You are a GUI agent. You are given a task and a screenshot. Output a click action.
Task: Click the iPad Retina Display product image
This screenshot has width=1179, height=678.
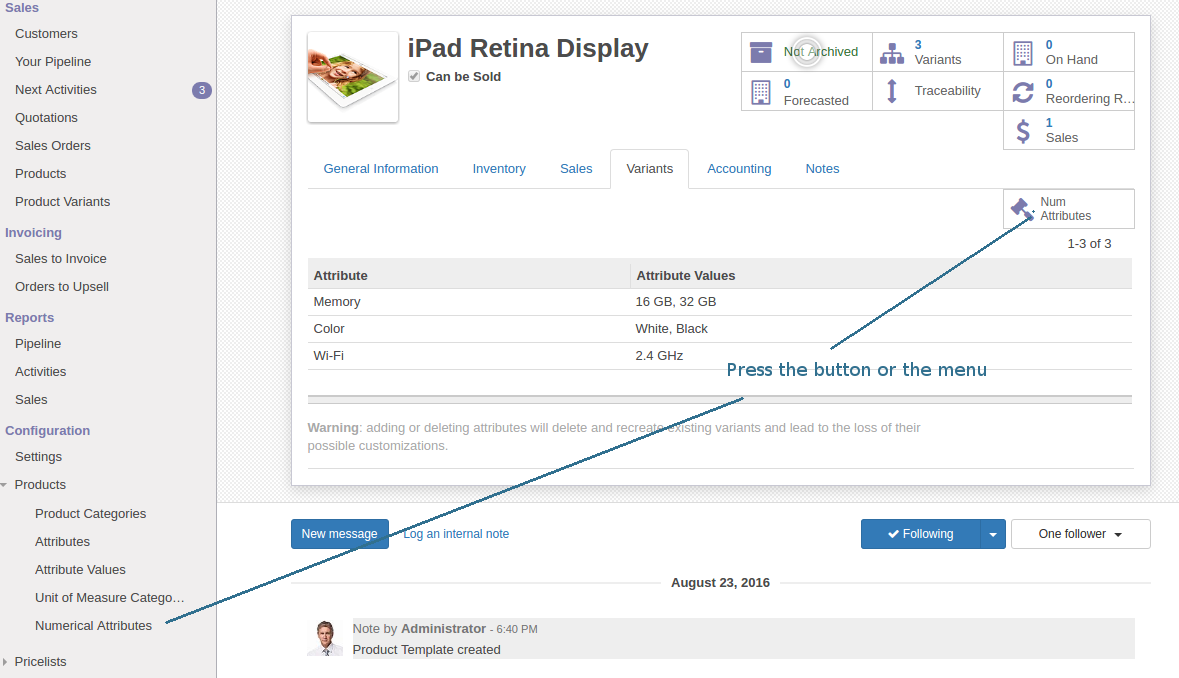tap(353, 77)
